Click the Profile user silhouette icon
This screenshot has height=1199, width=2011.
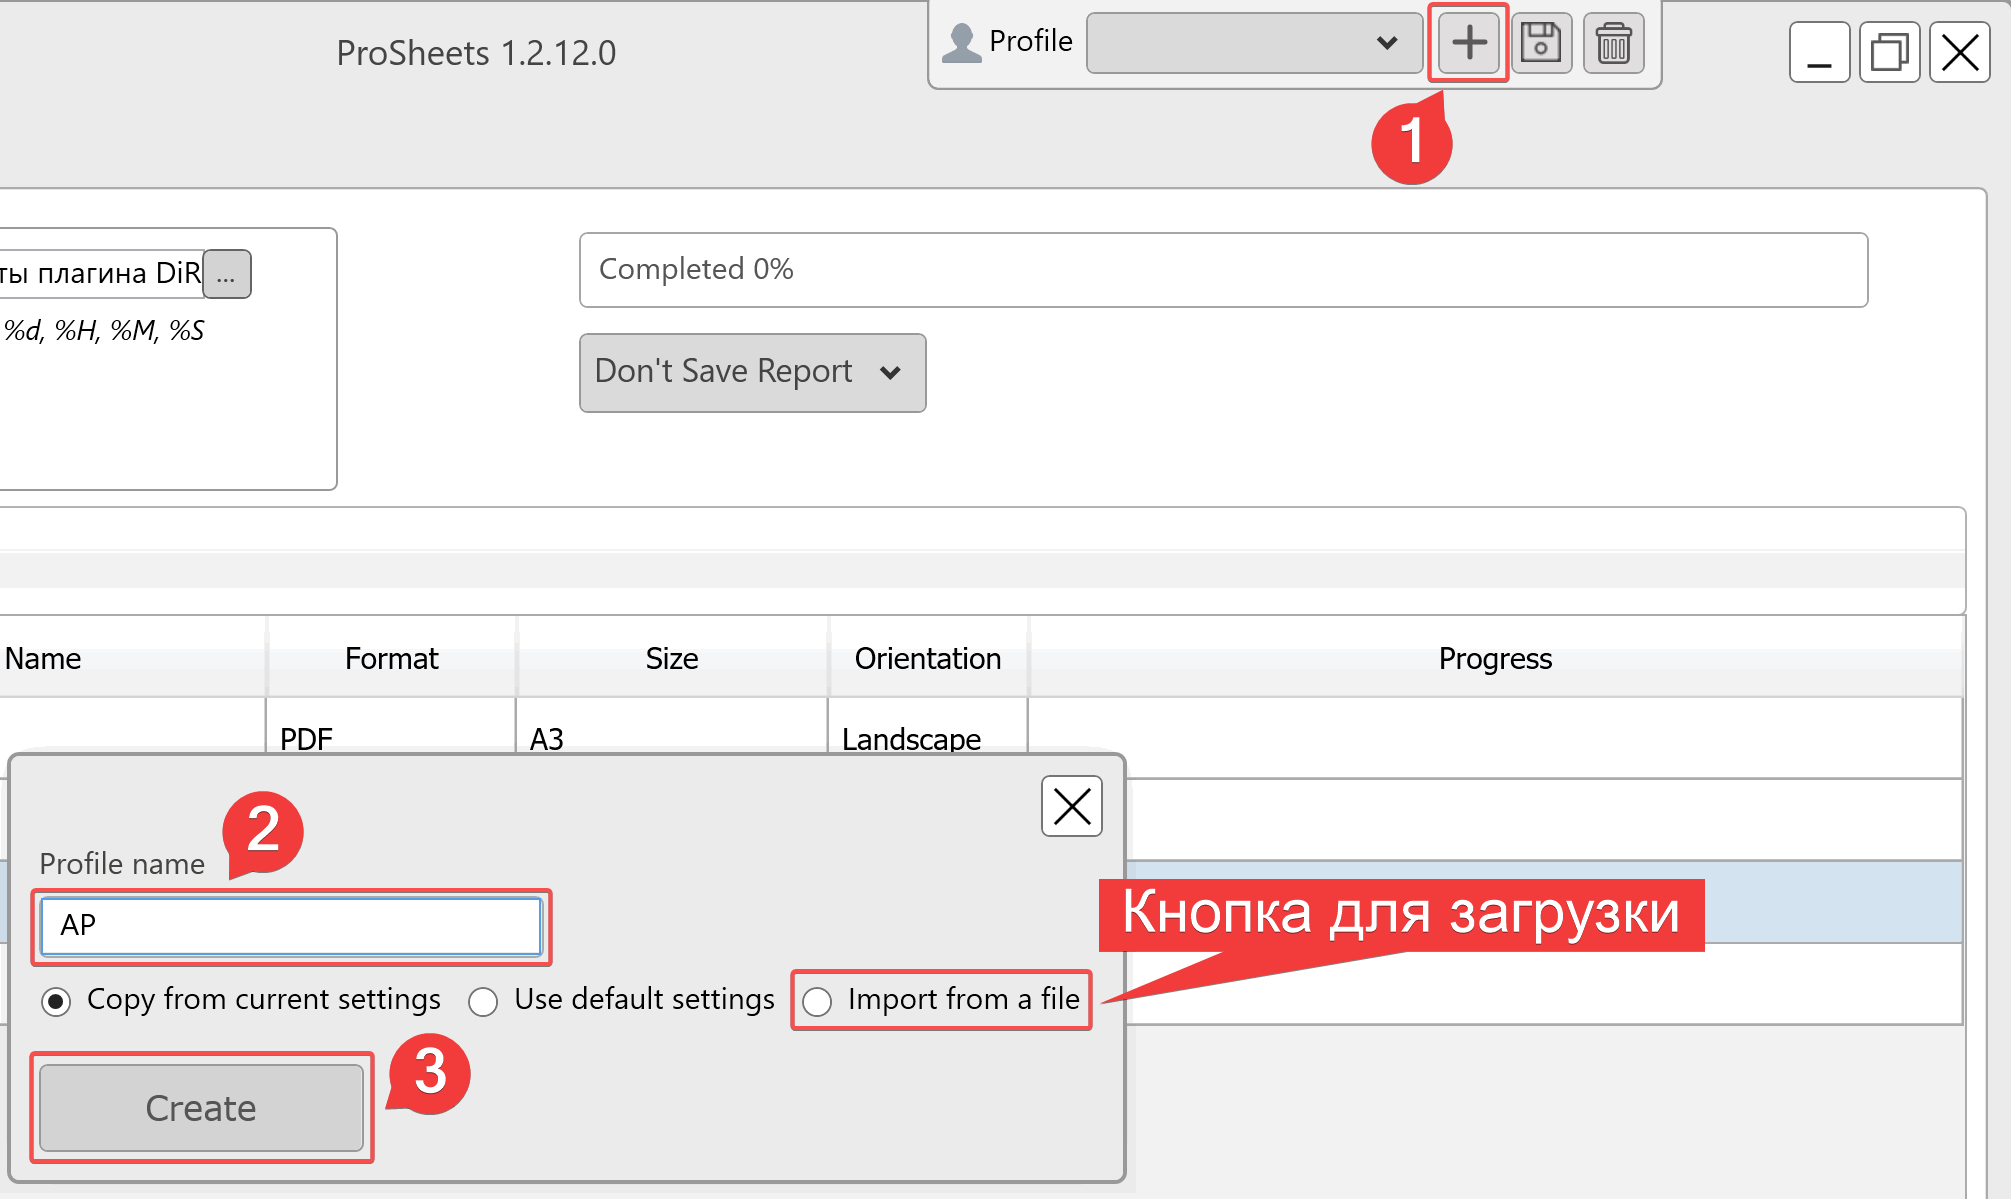962,43
